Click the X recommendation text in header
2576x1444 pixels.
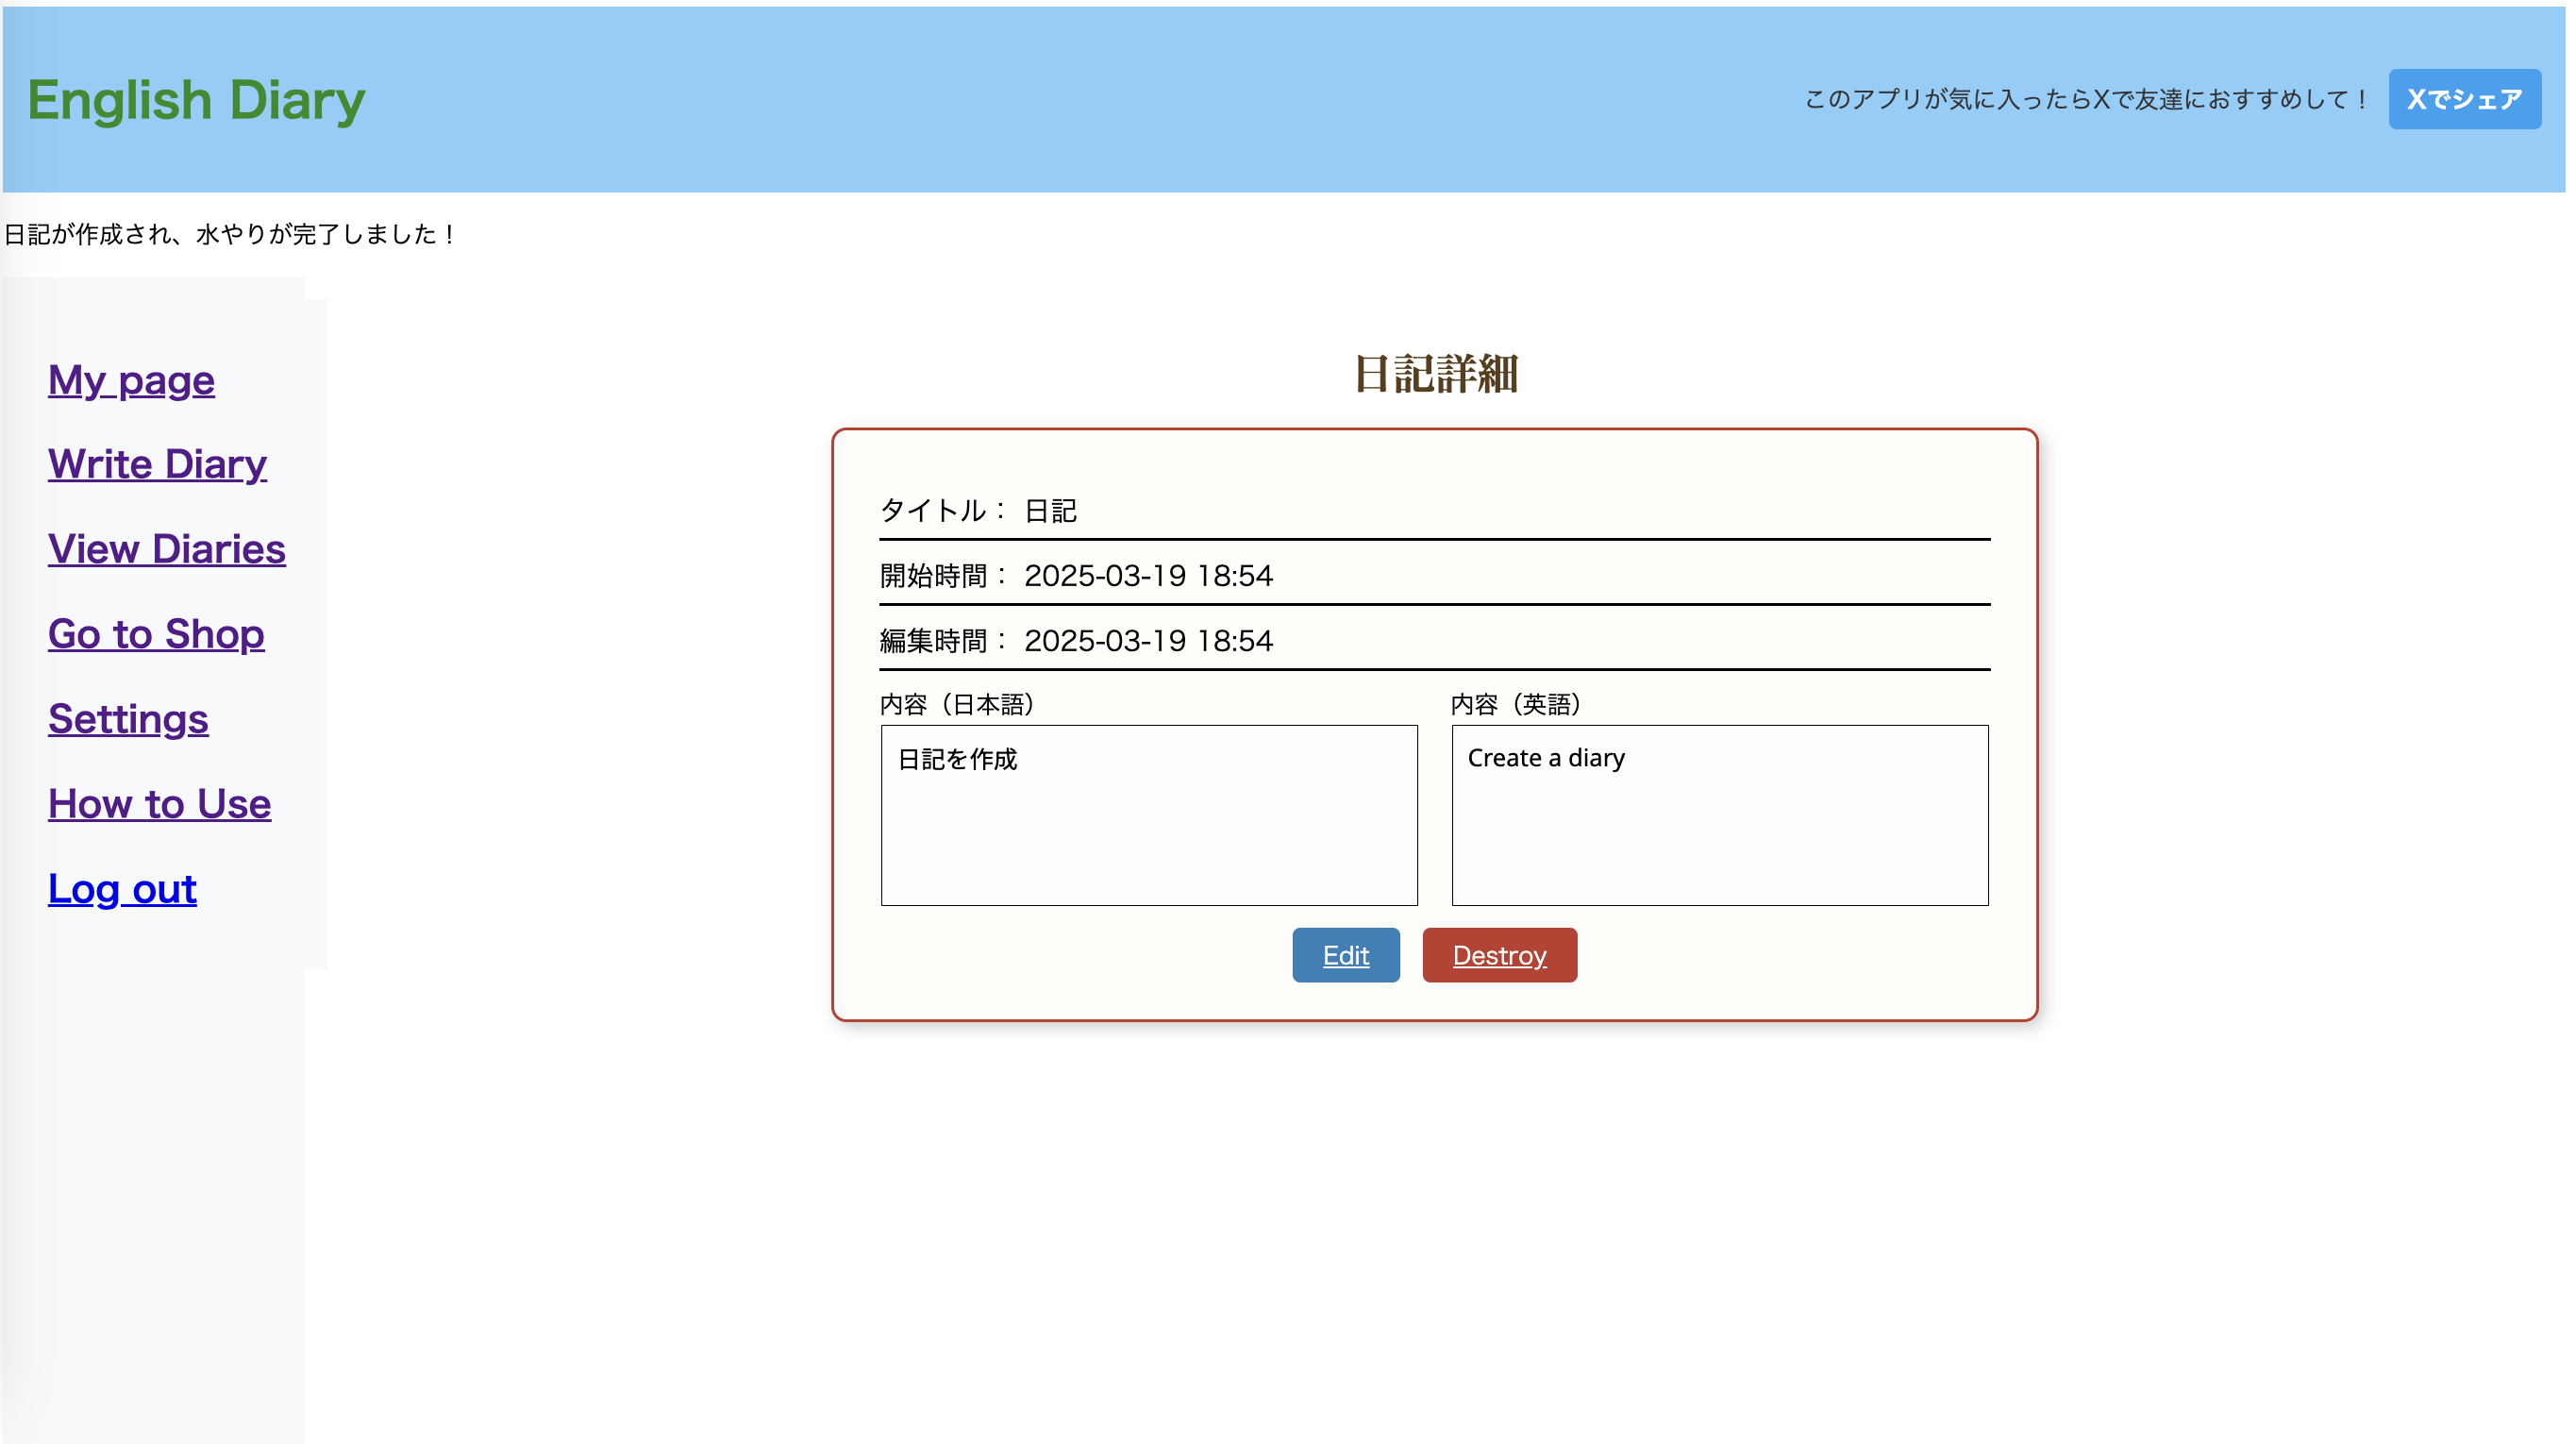tap(2086, 99)
